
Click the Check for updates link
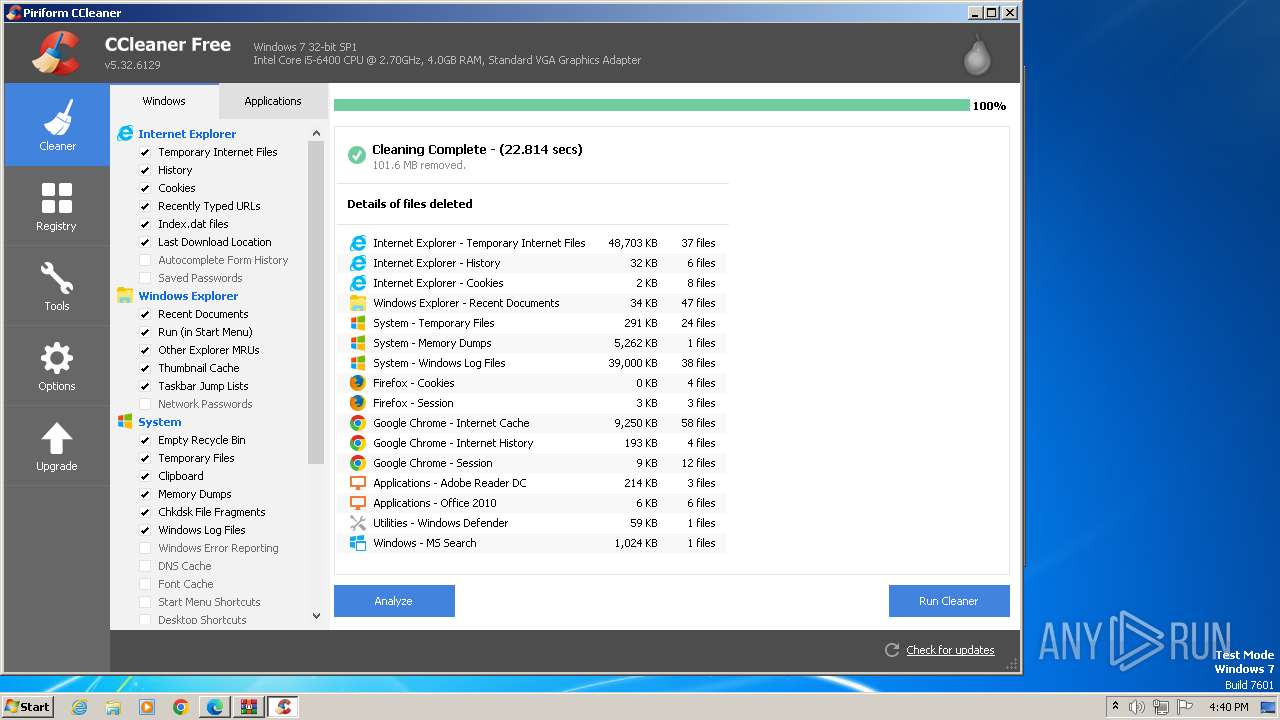[x=950, y=650]
